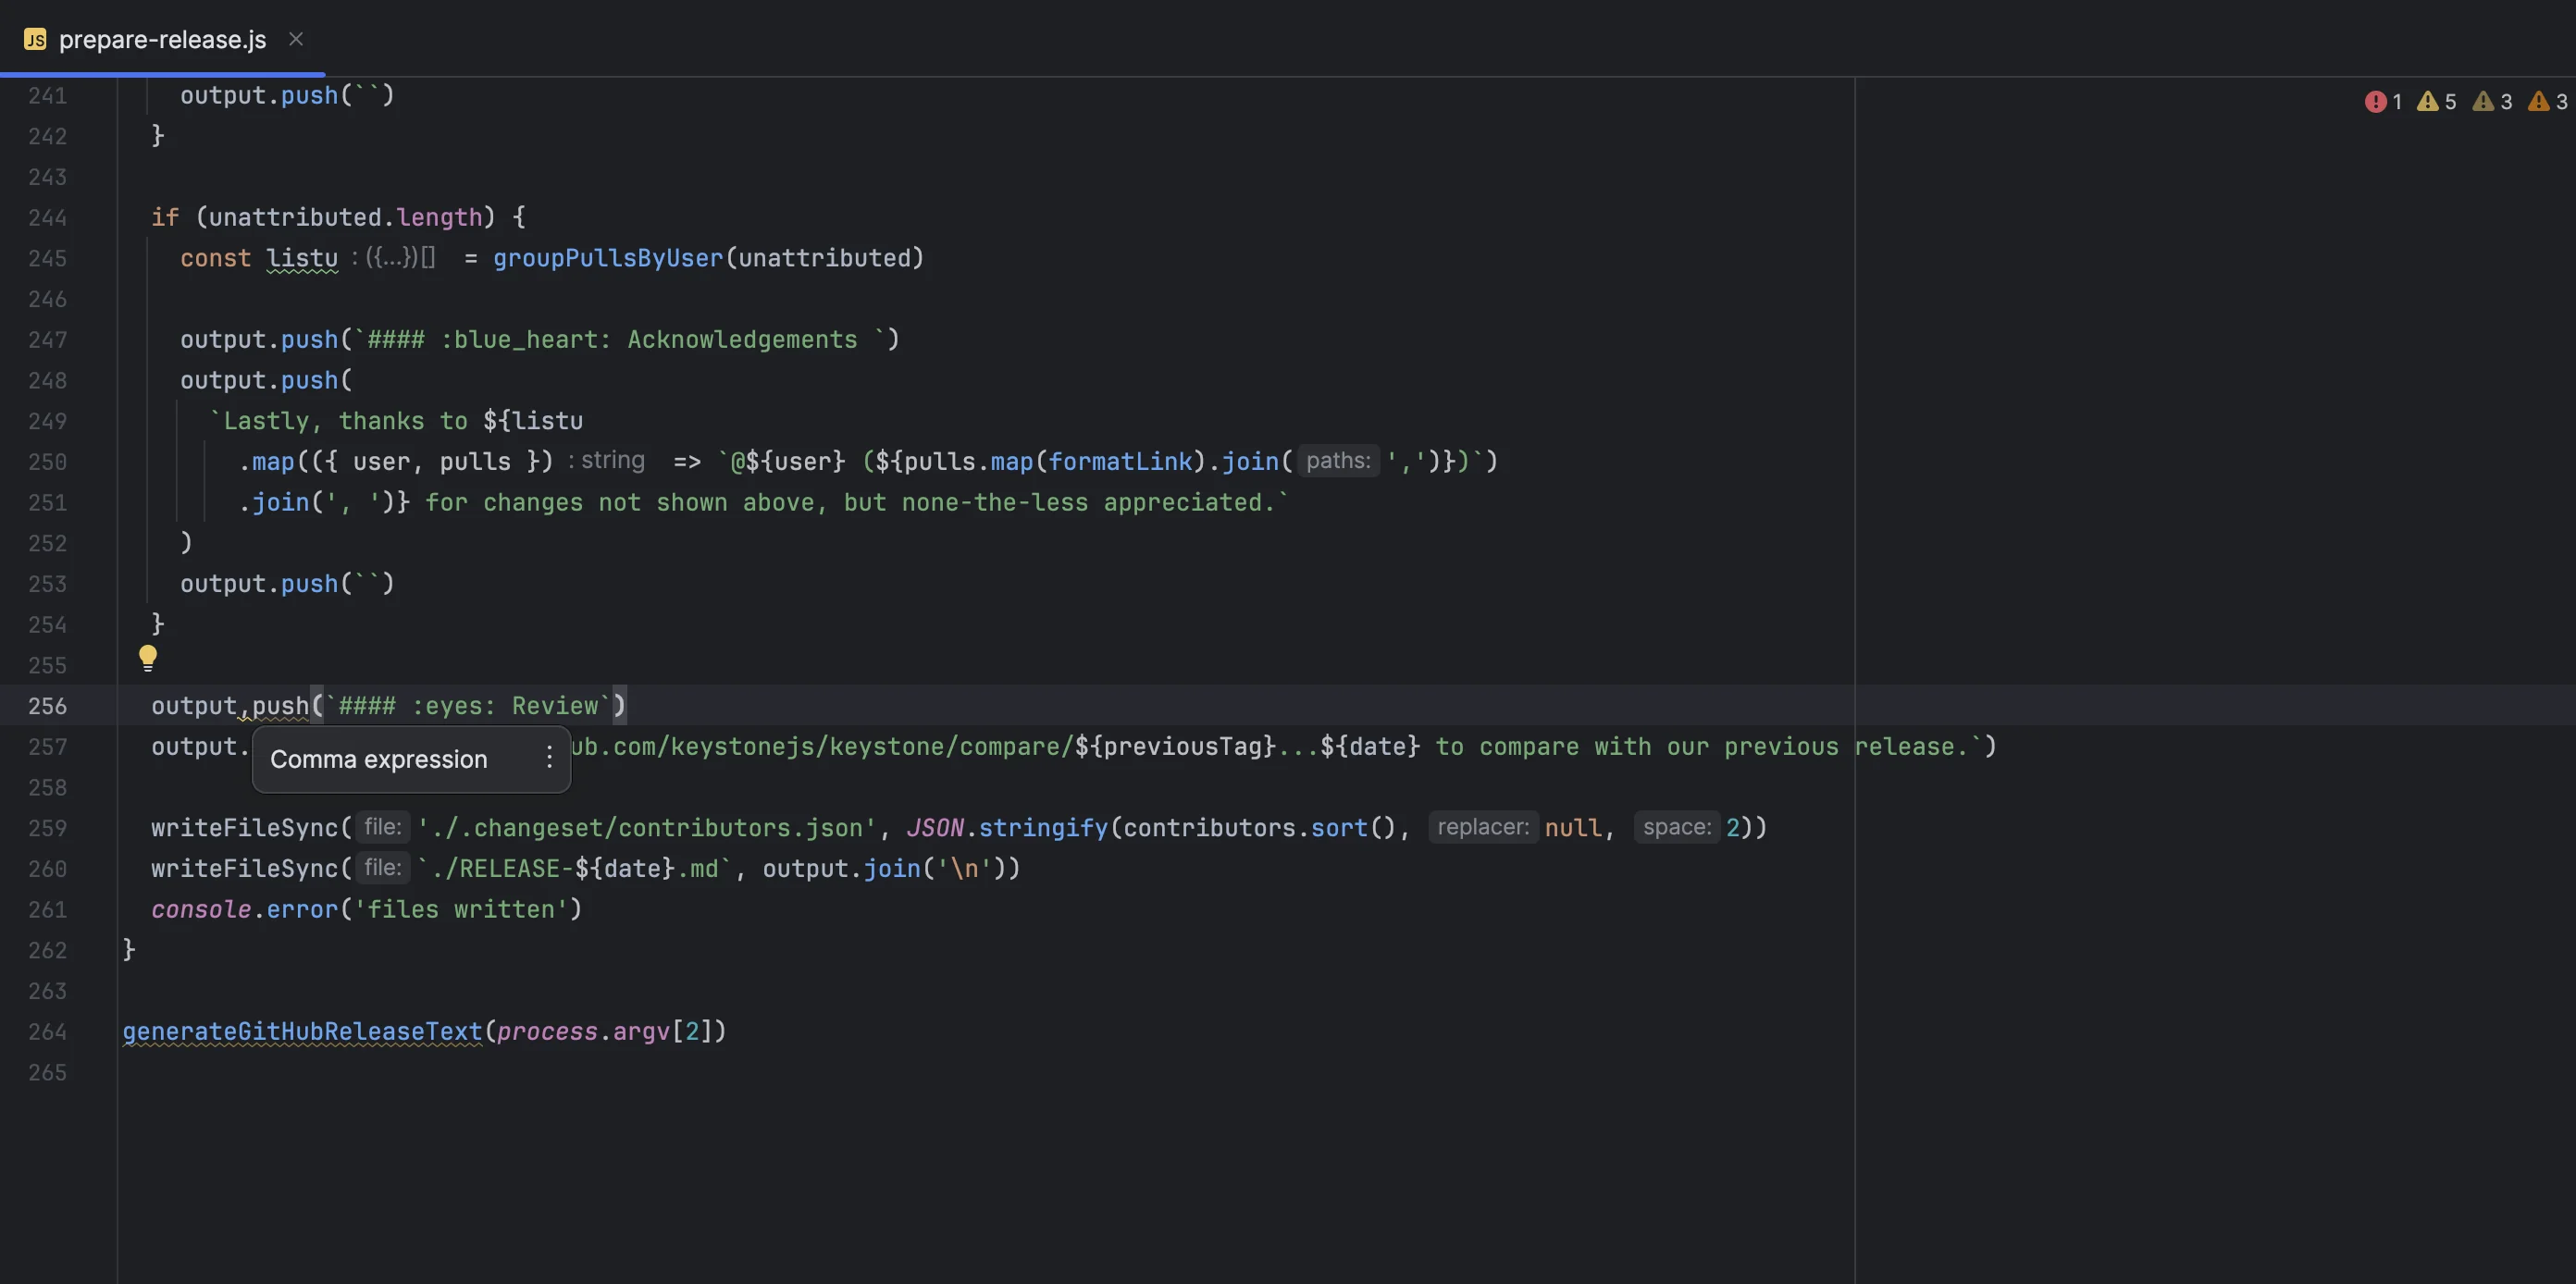Click the 'paths:' parameter hint on line 250
The height and width of the screenshot is (1284, 2576).
[x=1338, y=461]
